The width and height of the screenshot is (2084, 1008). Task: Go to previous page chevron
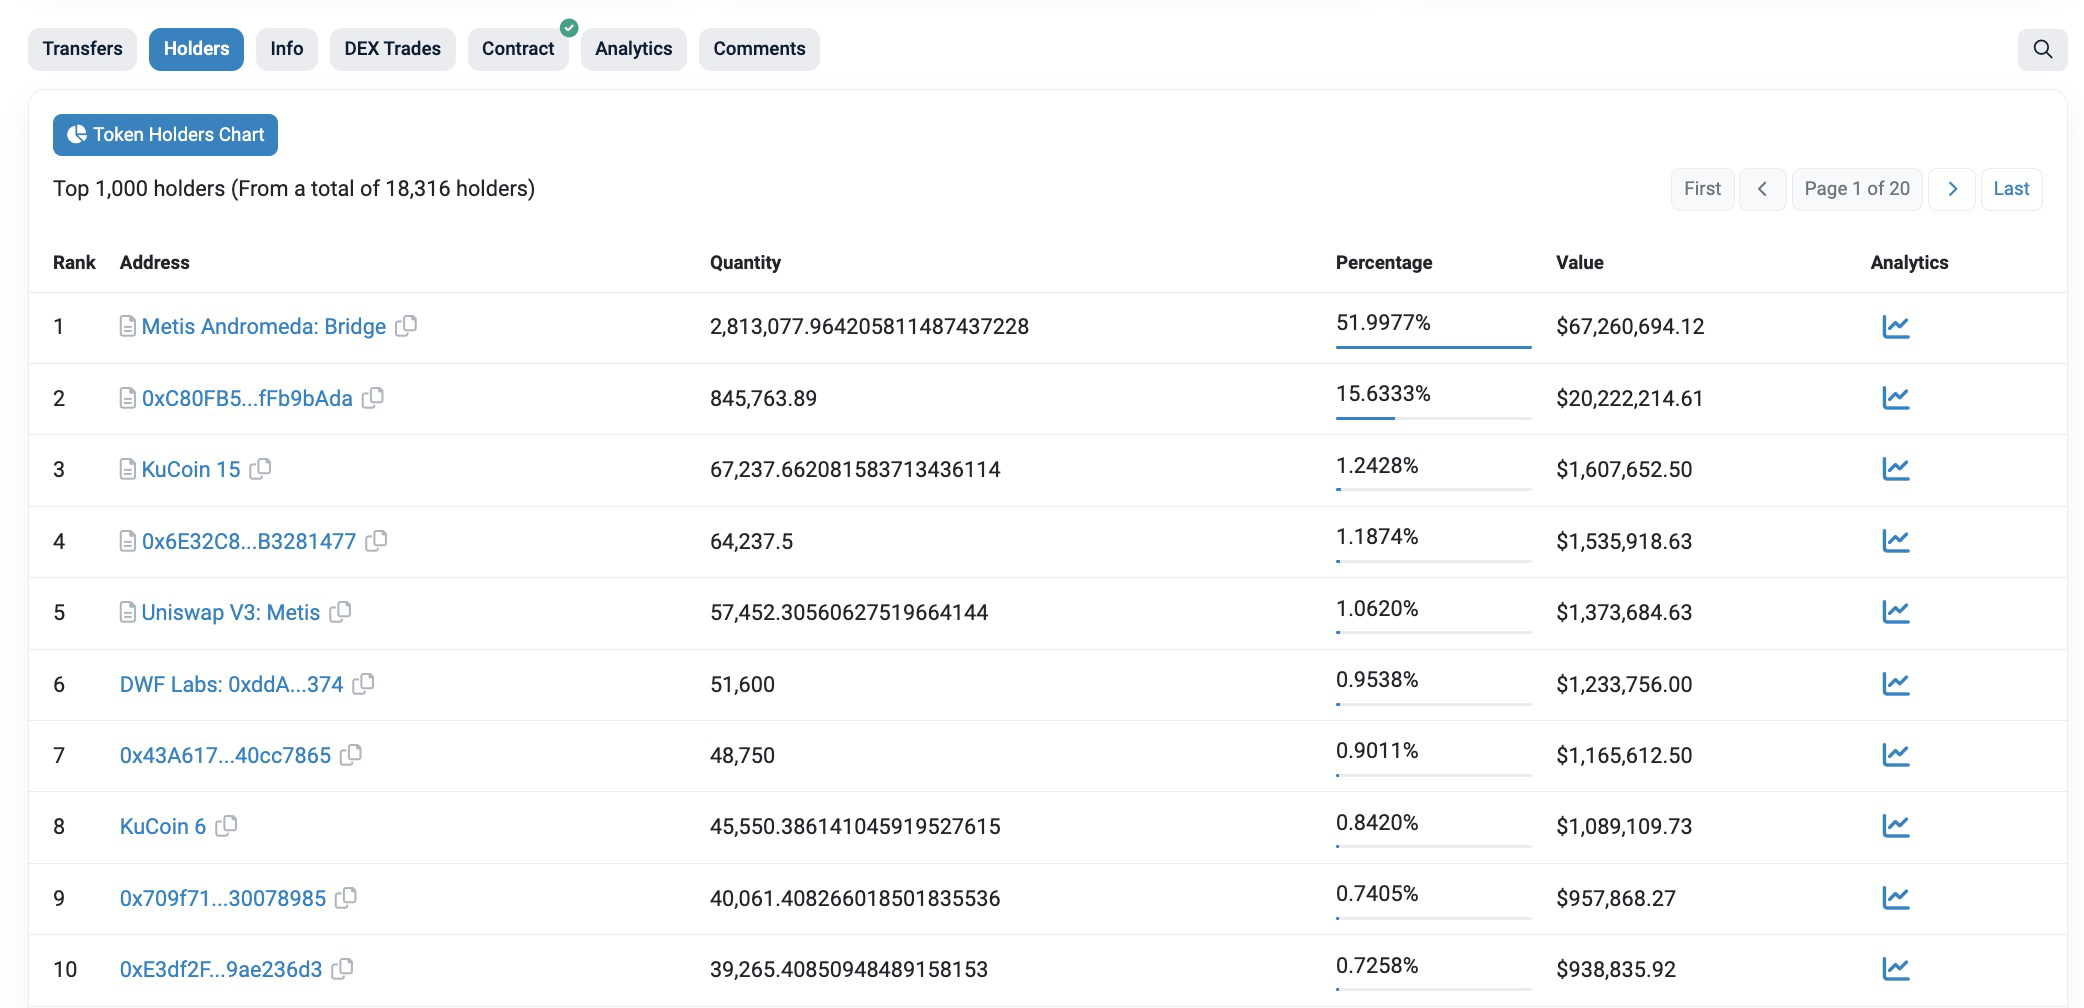pyautogui.click(x=1762, y=189)
